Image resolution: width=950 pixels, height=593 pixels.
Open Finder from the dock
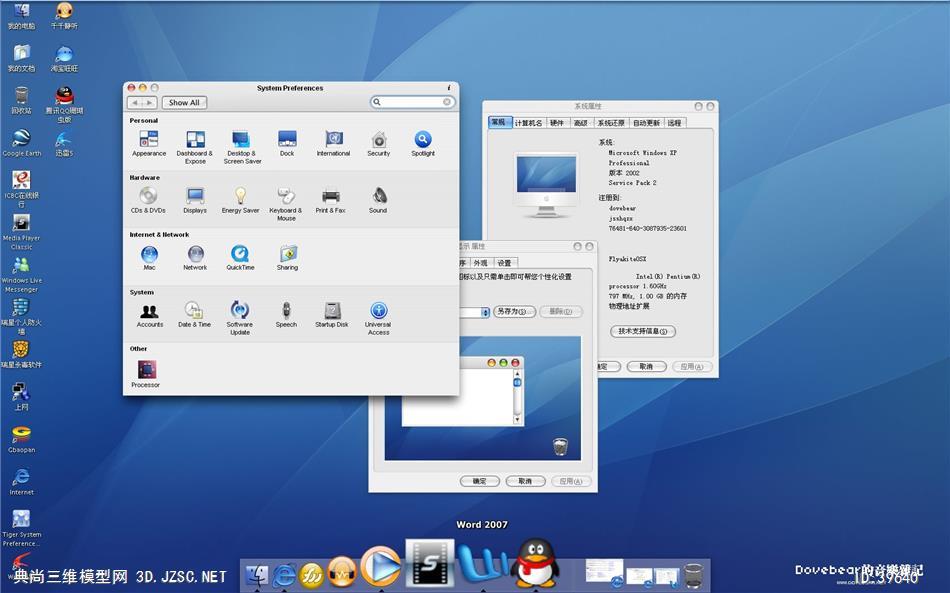tap(257, 574)
